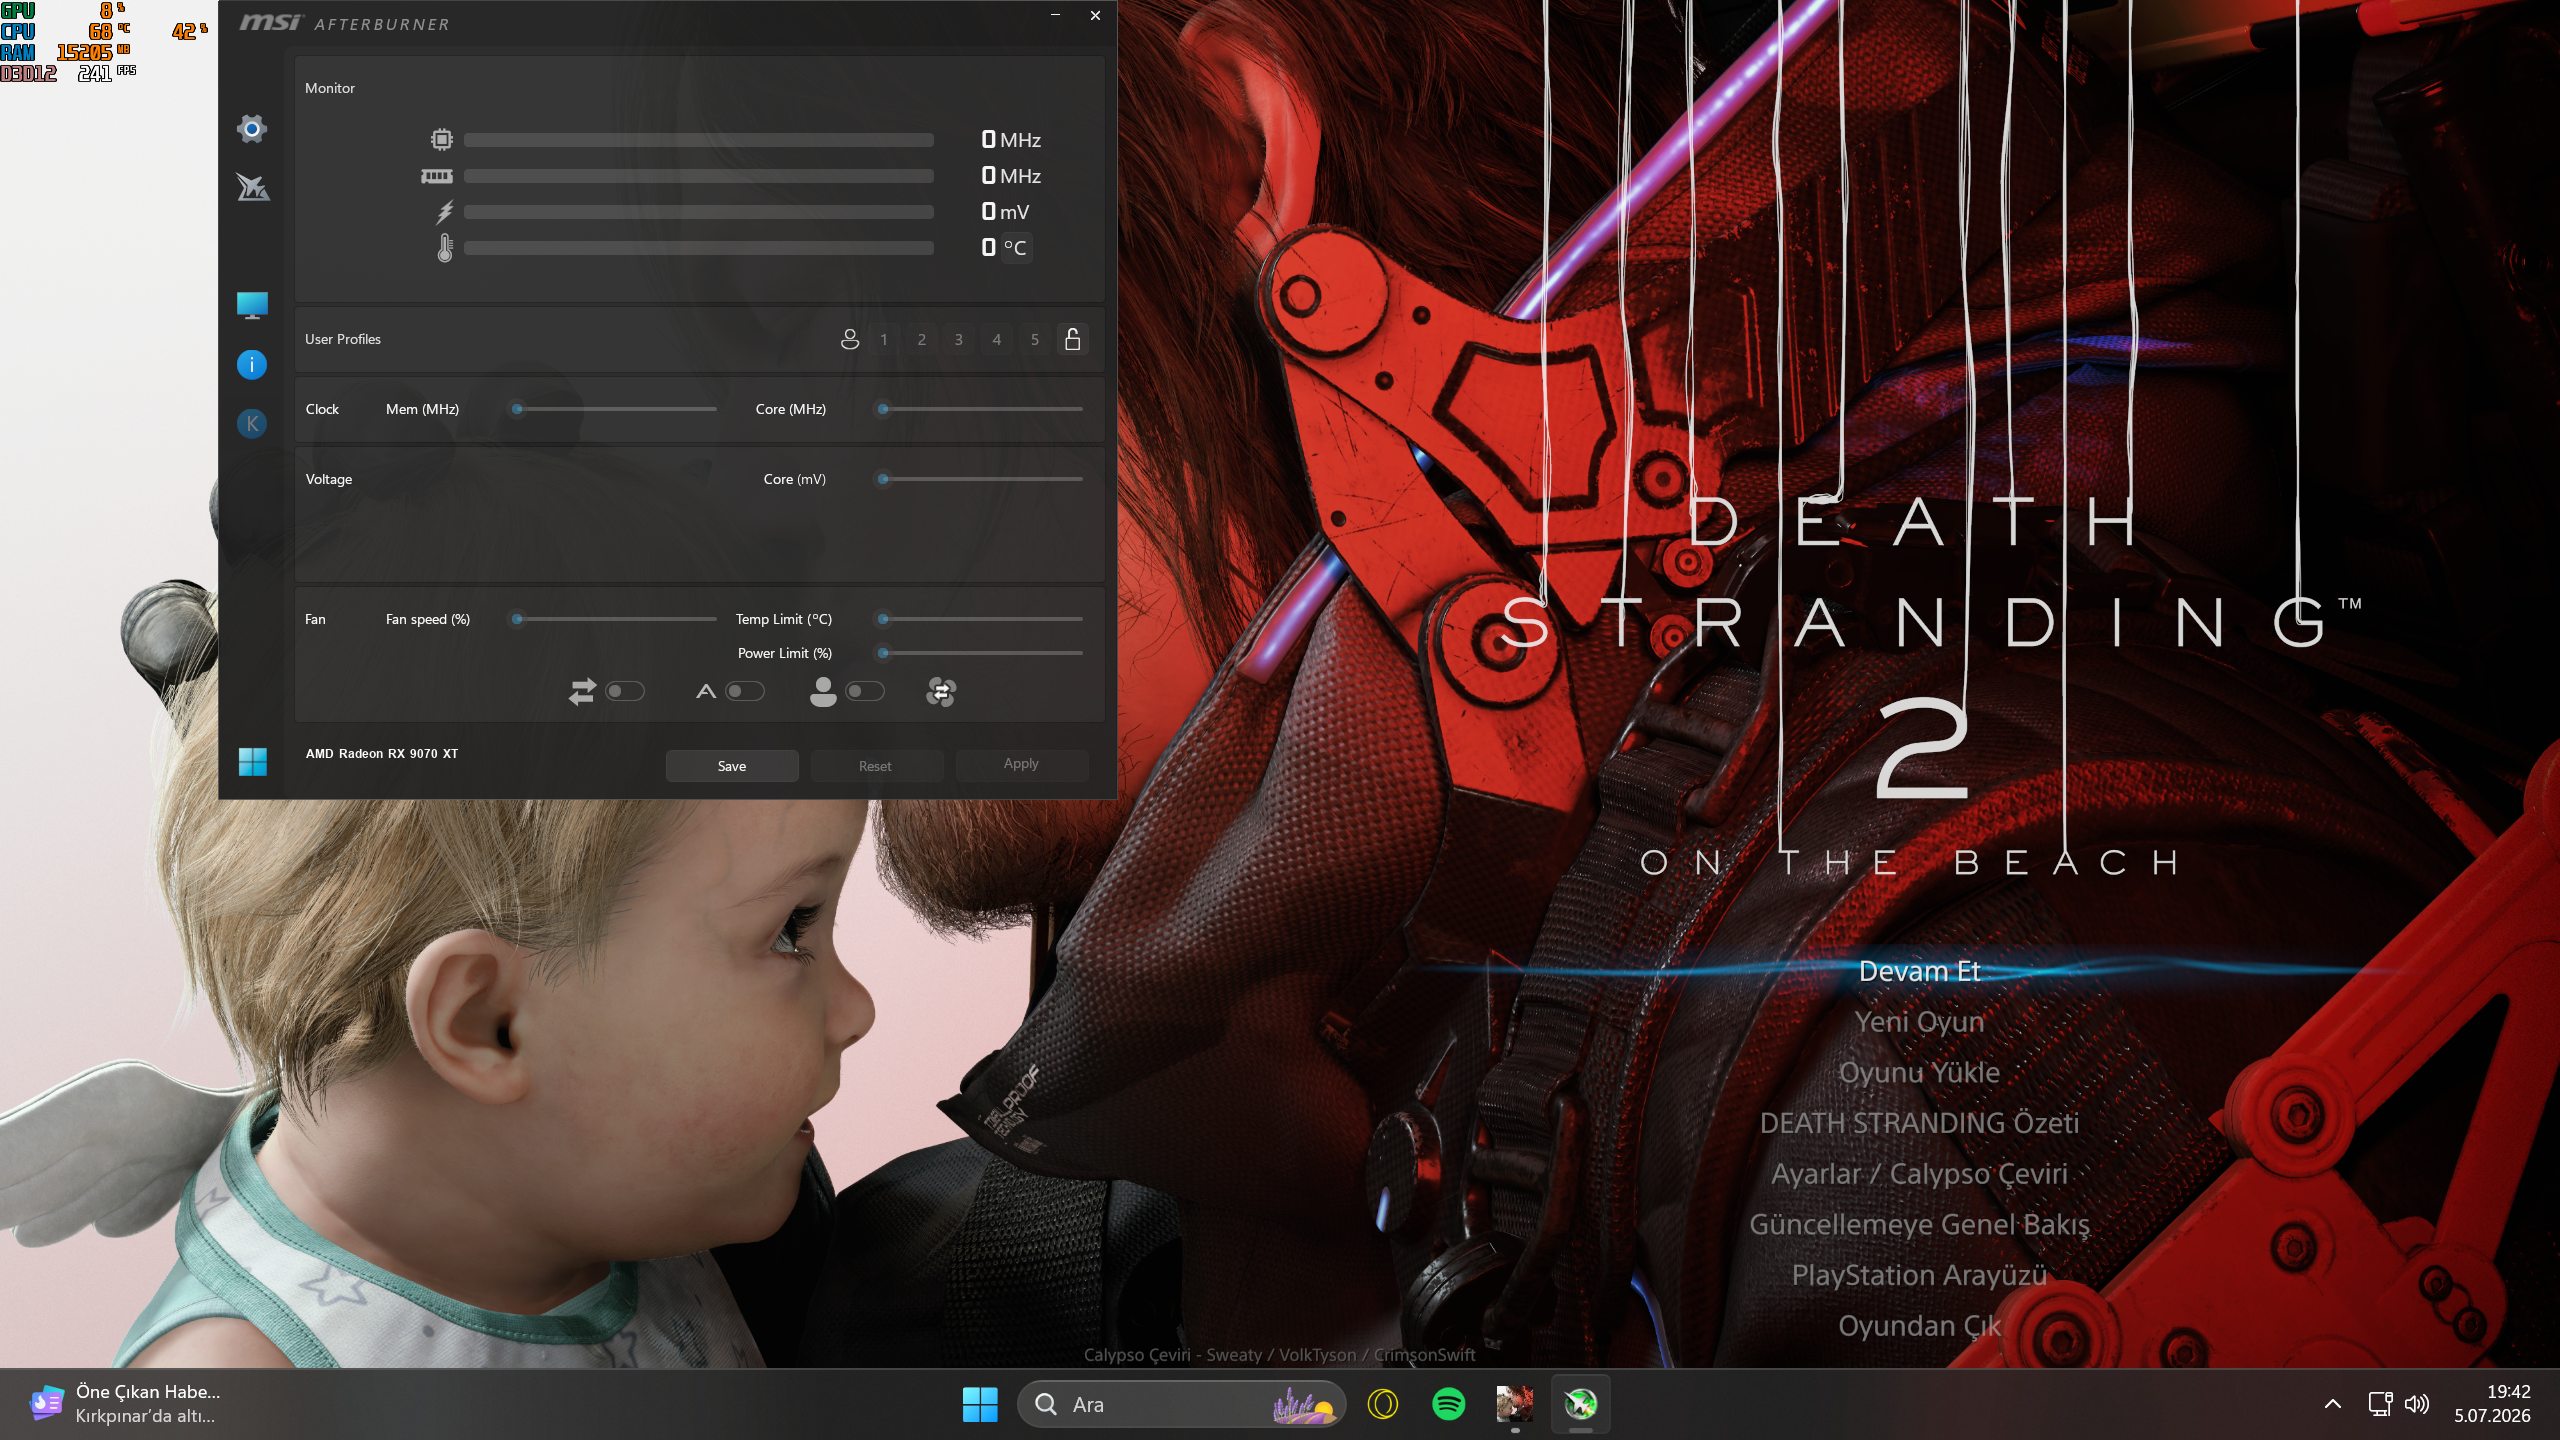The image size is (2560, 1440).
Task: Adjust the Core (MHz) clock slider
Action: 981,409
